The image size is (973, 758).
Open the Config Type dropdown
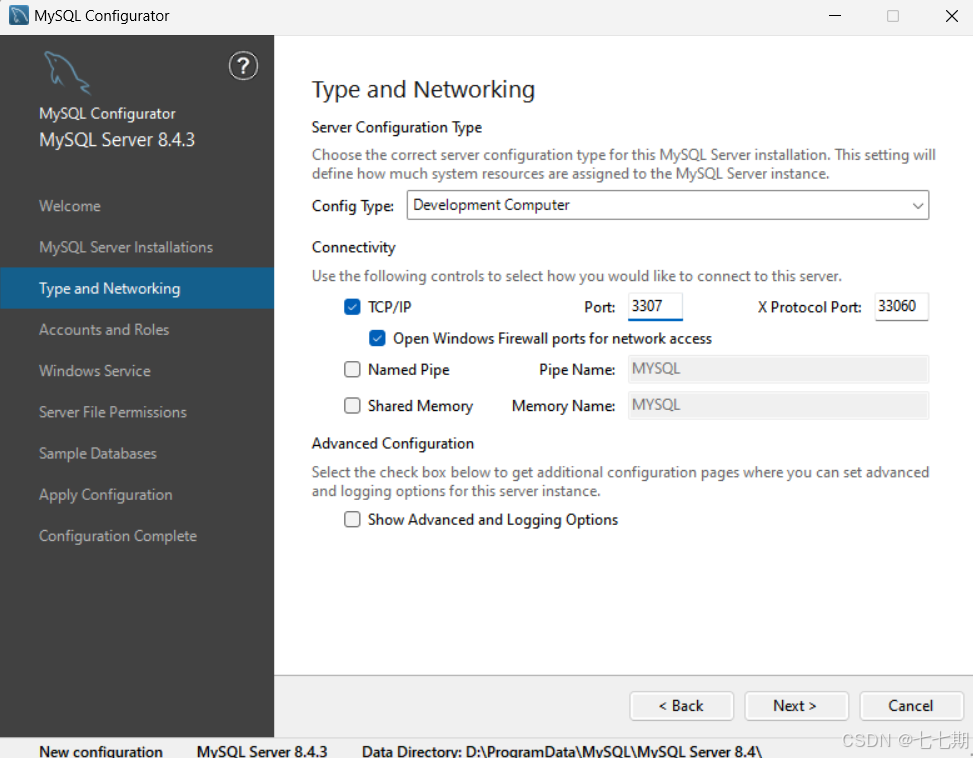pos(668,205)
